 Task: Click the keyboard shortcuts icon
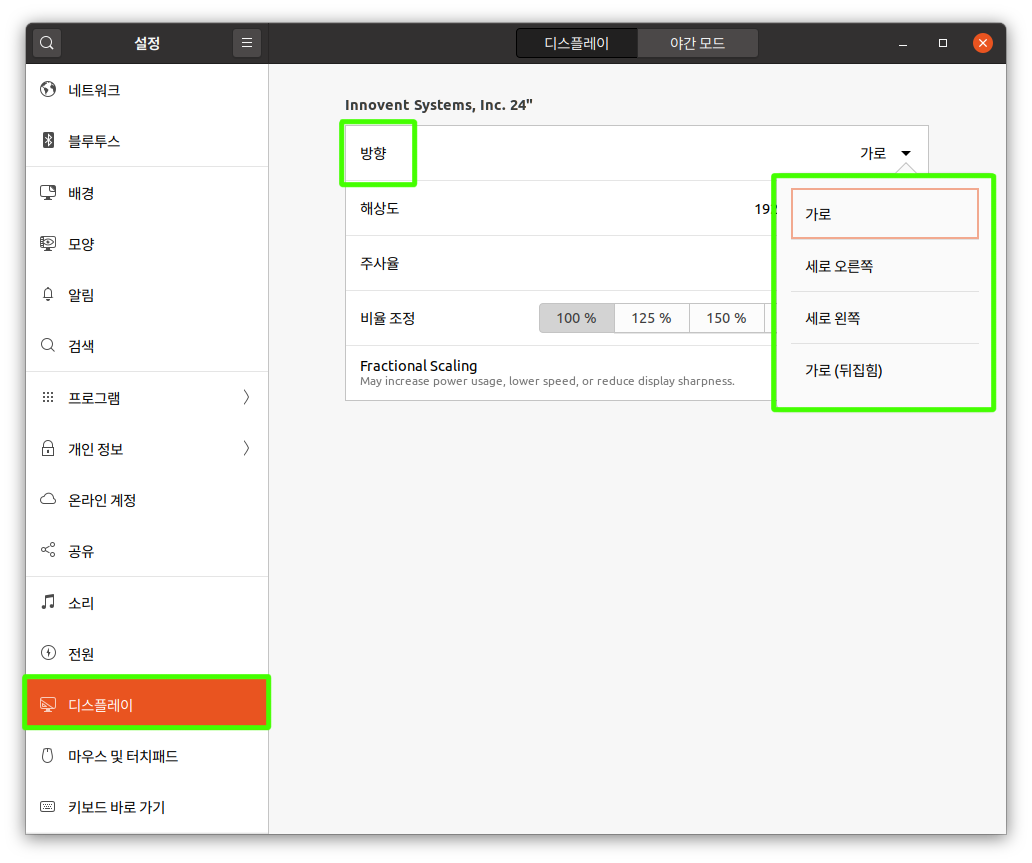coord(48,806)
